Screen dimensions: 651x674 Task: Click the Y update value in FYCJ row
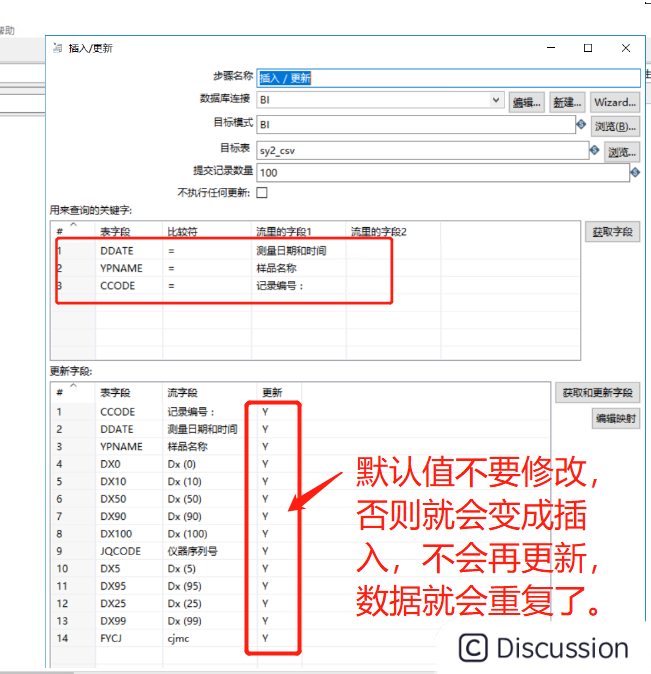pyautogui.click(x=265, y=638)
